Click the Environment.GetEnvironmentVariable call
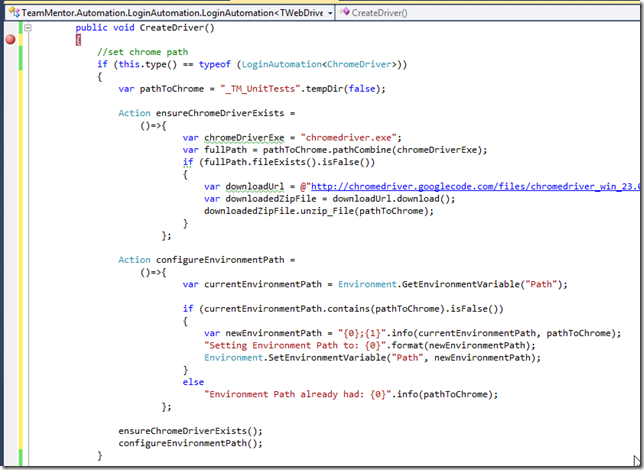 (x=452, y=284)
